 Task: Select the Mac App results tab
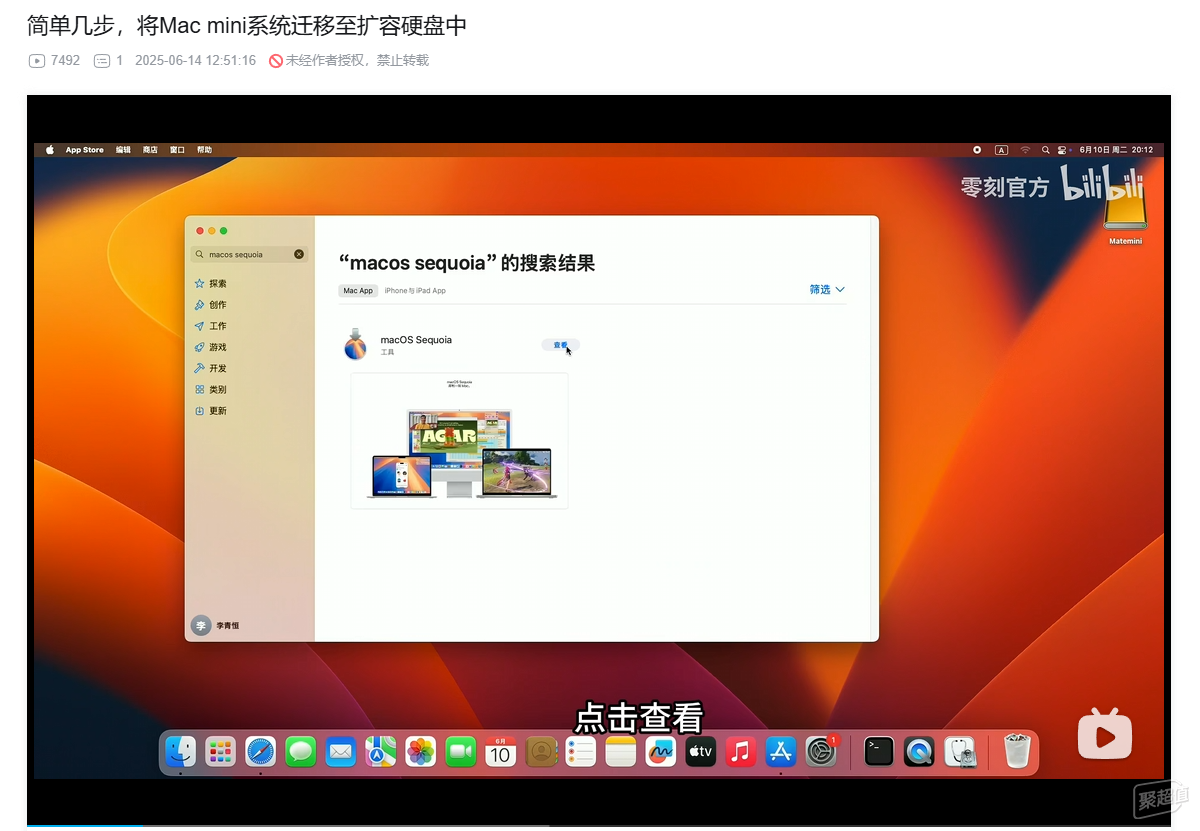click(x=358, y=291)
